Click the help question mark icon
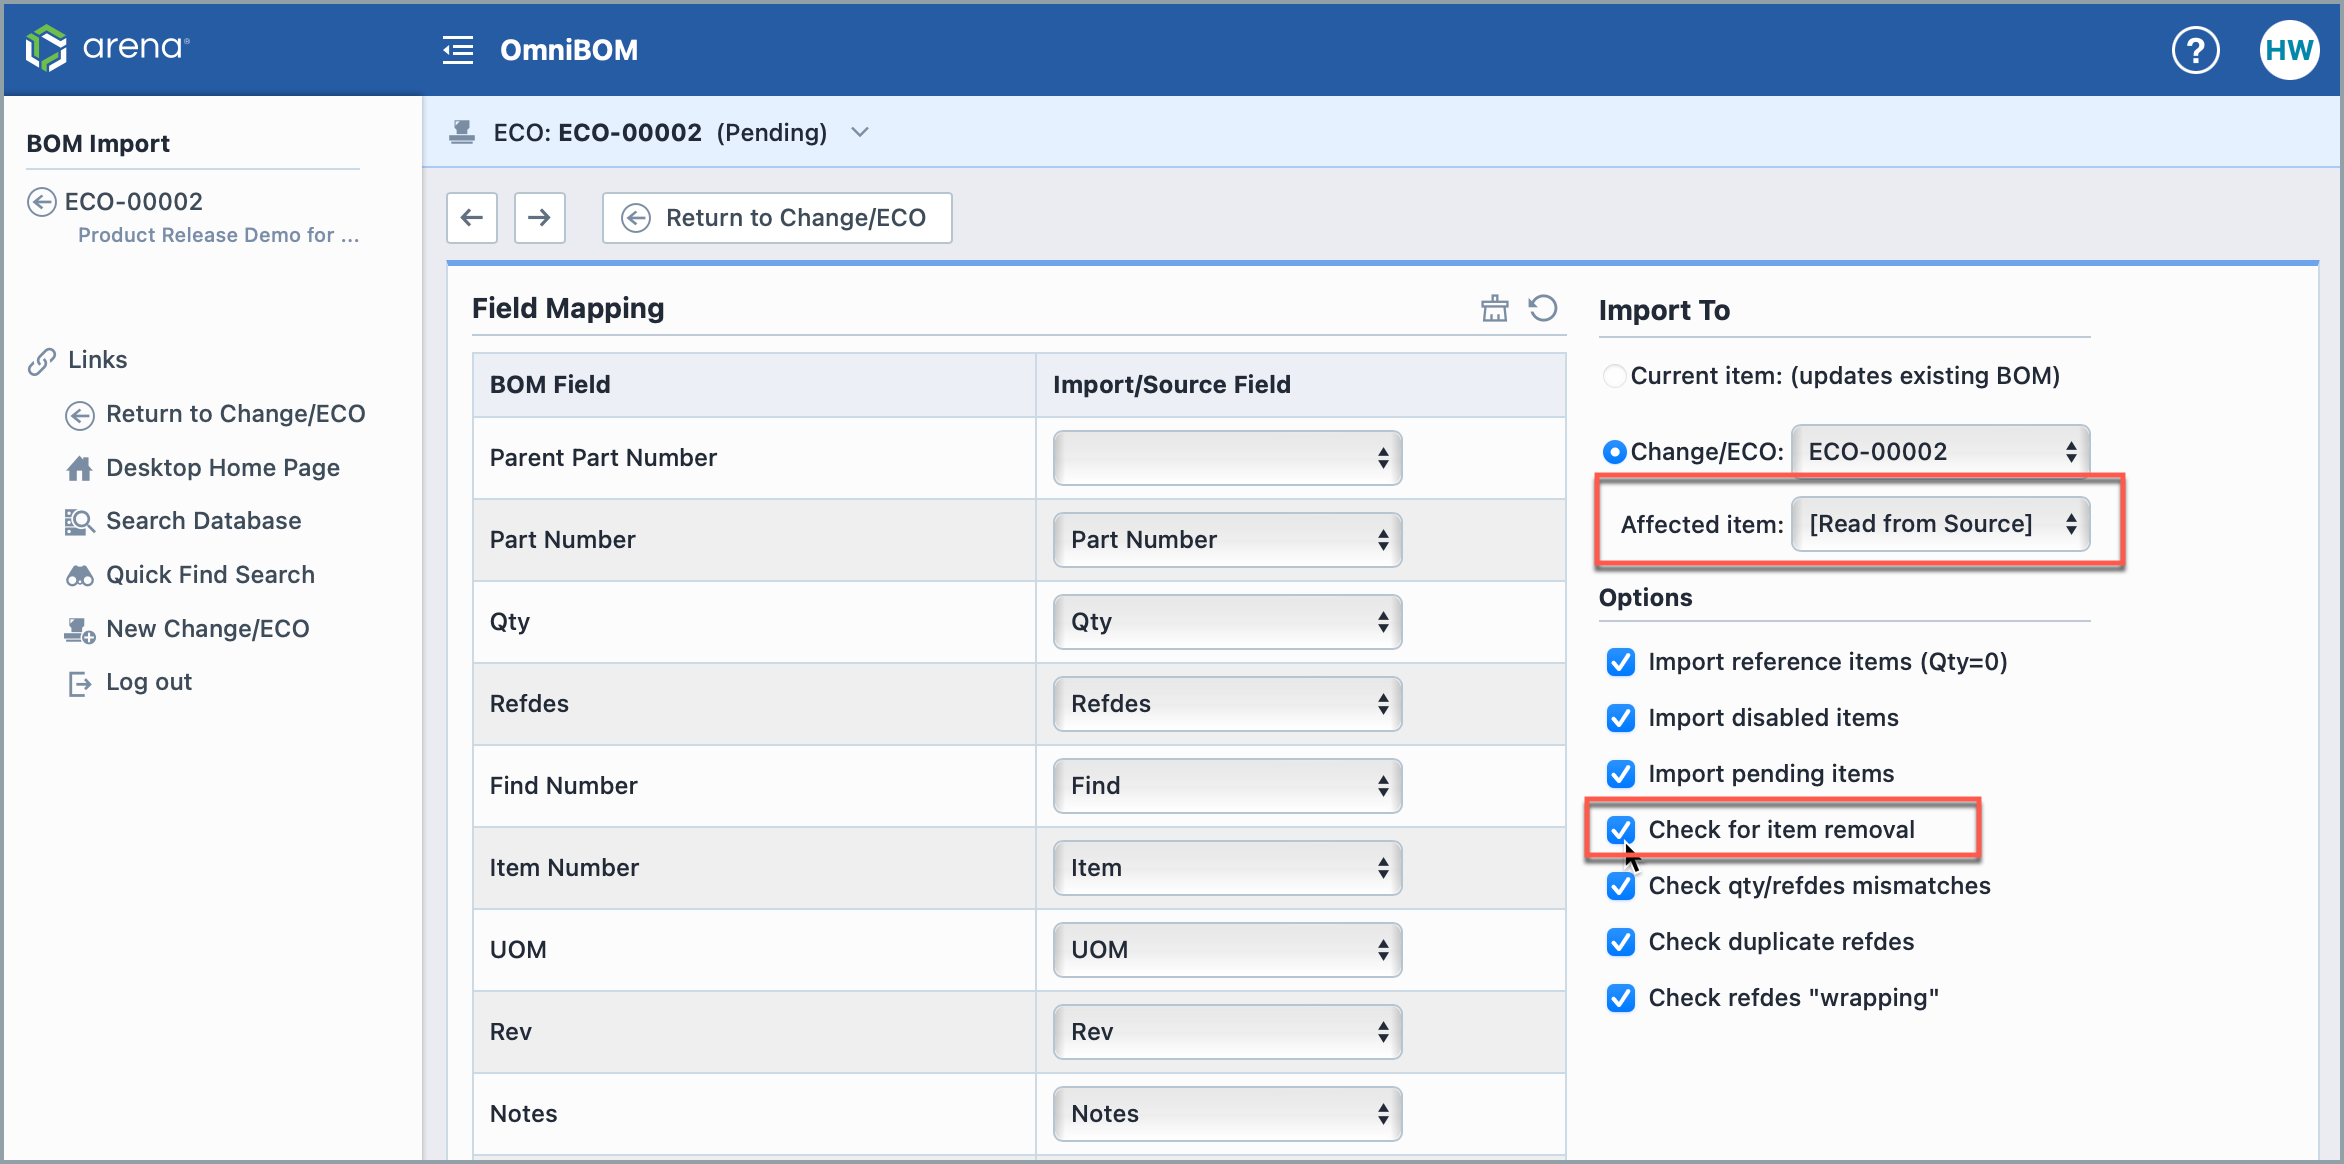Image resolution: width=2344 pixels, height=1164 pixels. point(2195,50)
